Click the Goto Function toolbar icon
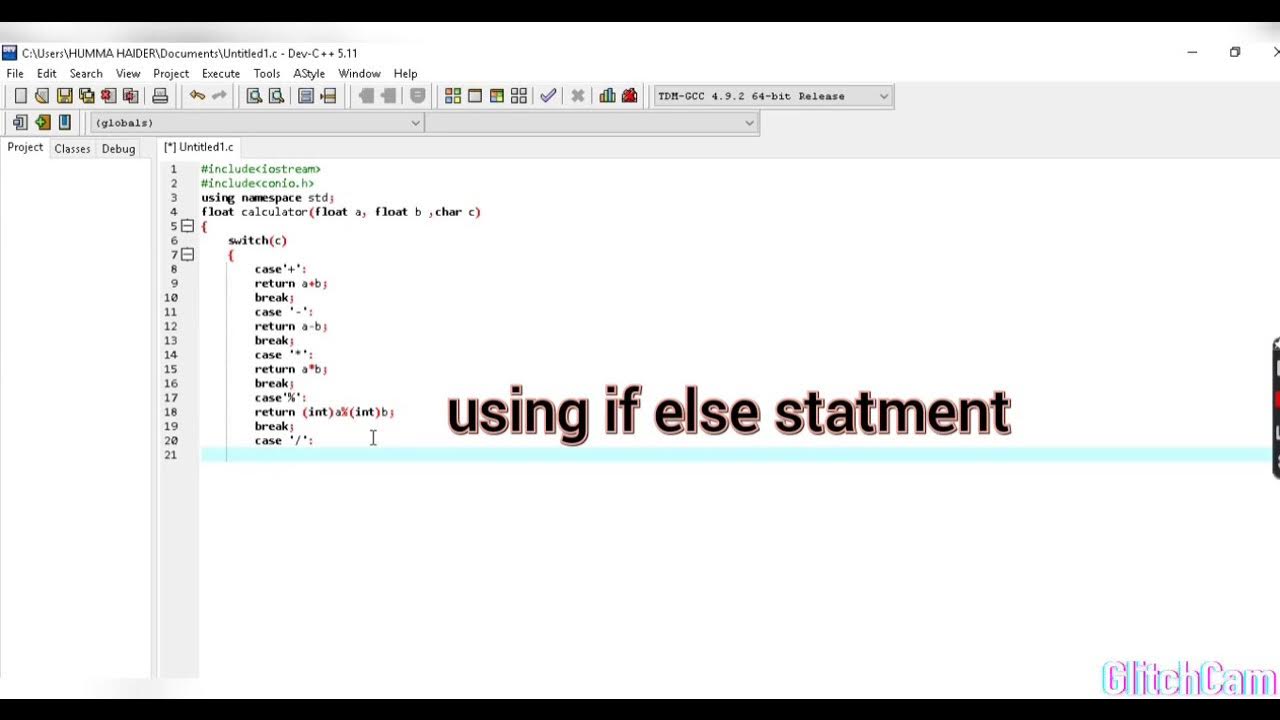This screenshot has width=1280, height=720. tap(306, 96)
